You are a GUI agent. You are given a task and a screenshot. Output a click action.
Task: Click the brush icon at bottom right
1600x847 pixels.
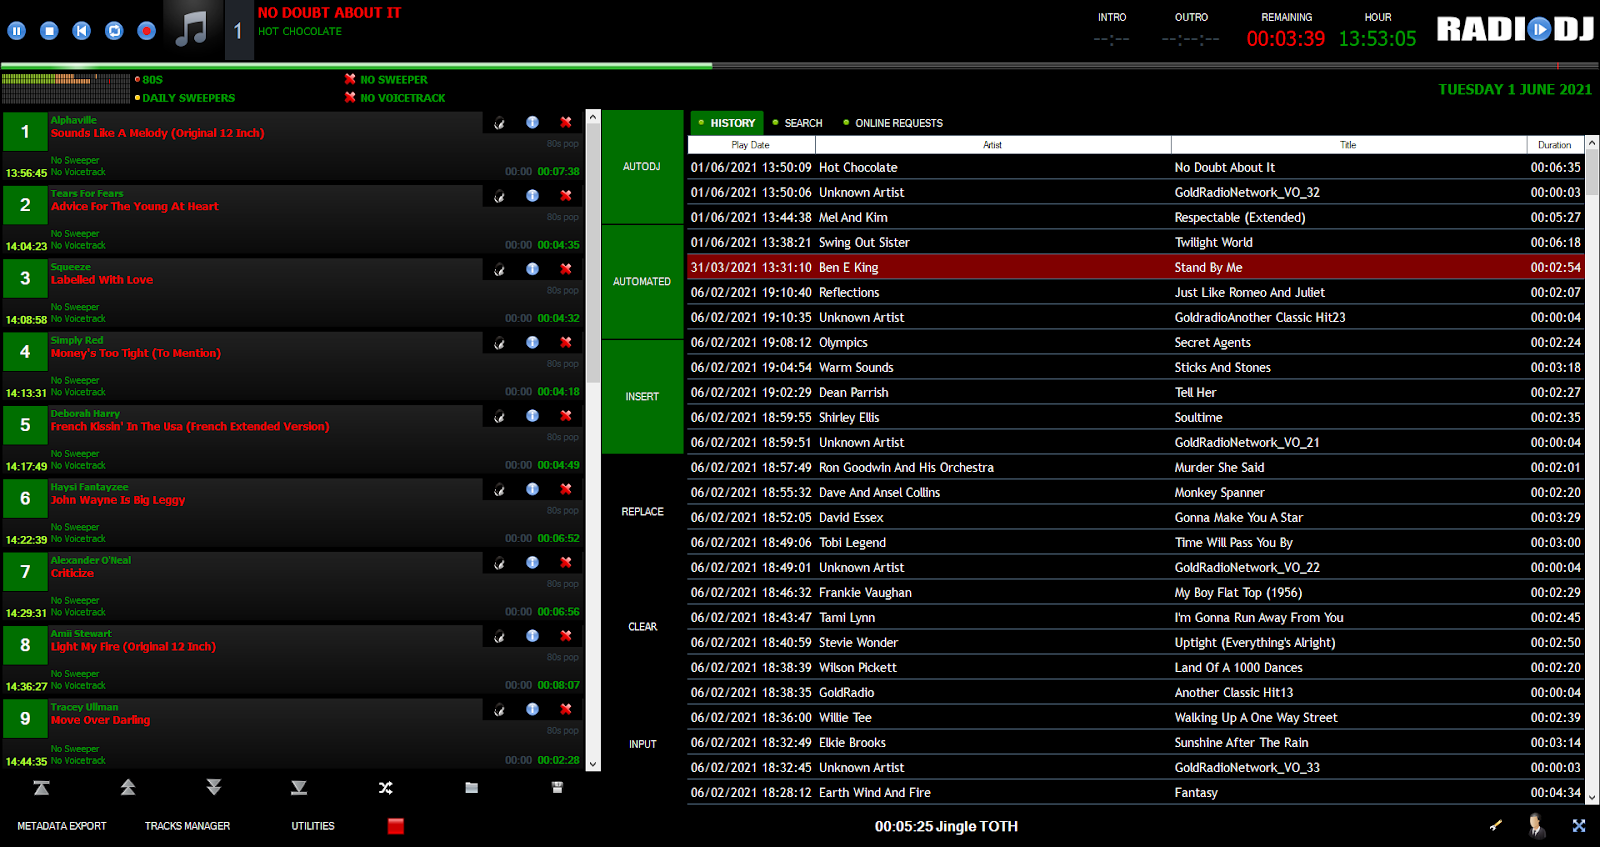1496,826
